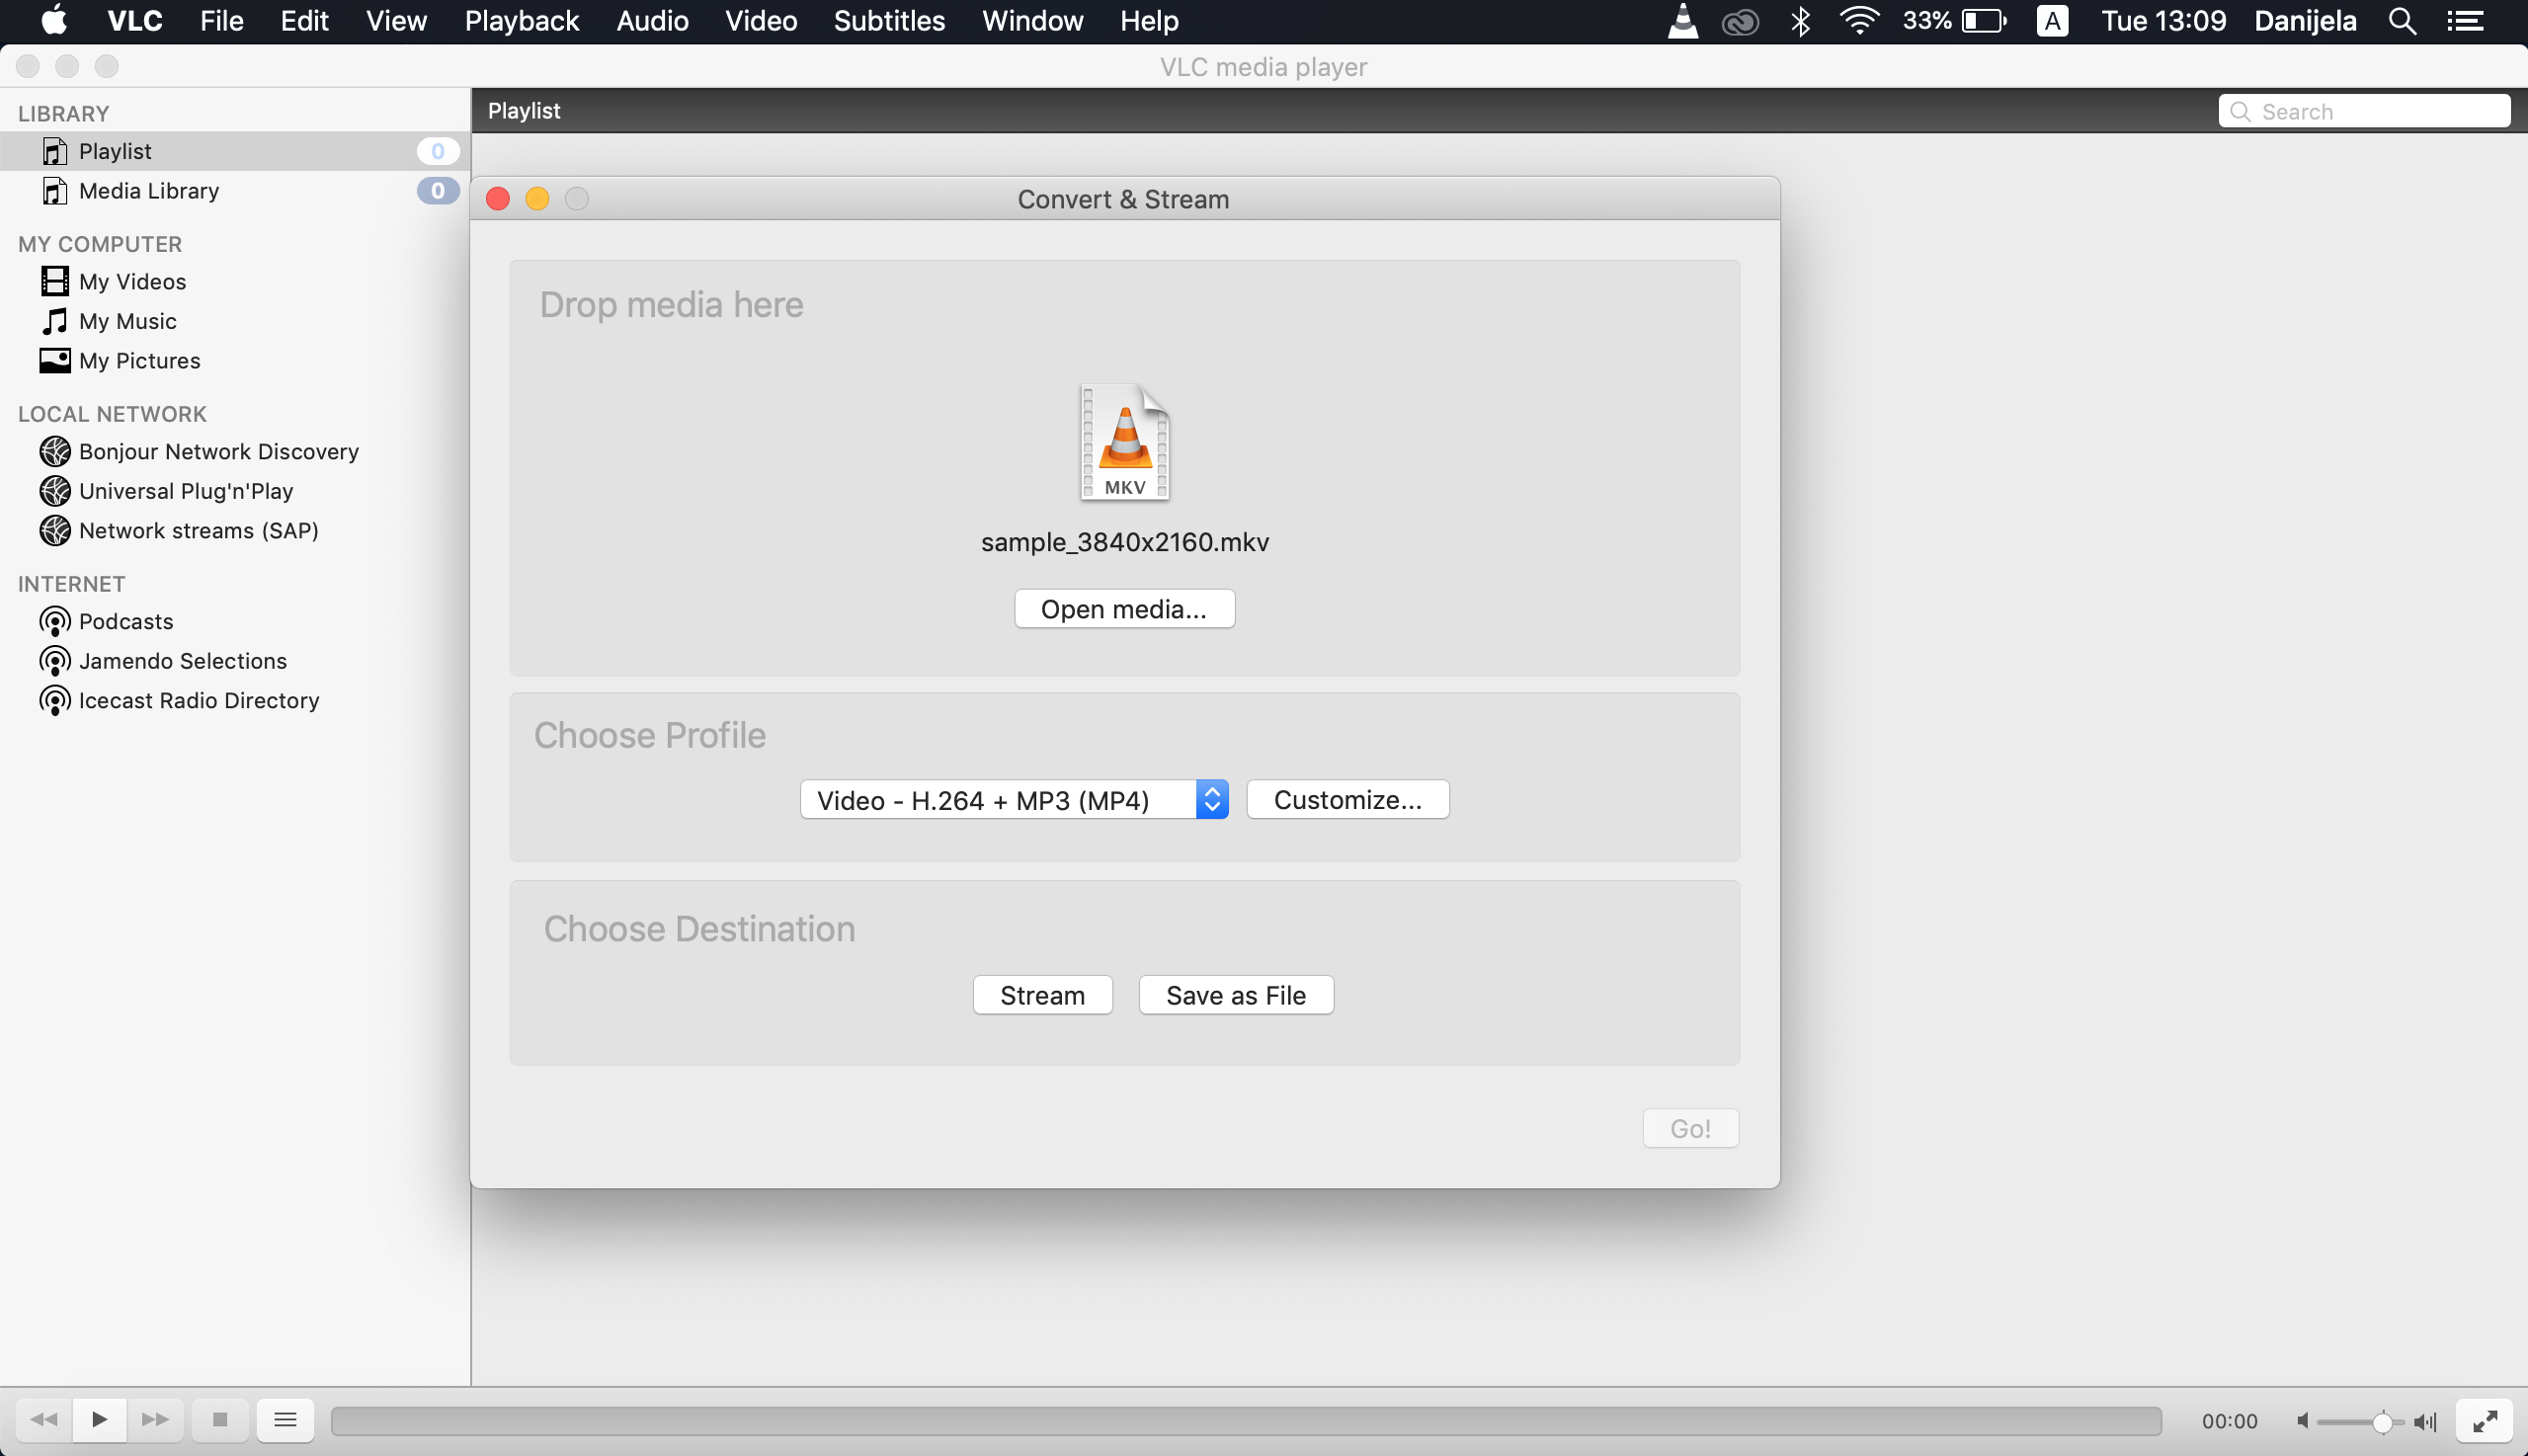
Task: Open Podcasts in the sidebar
Action: pyautogui.click(x=125, y=621)
